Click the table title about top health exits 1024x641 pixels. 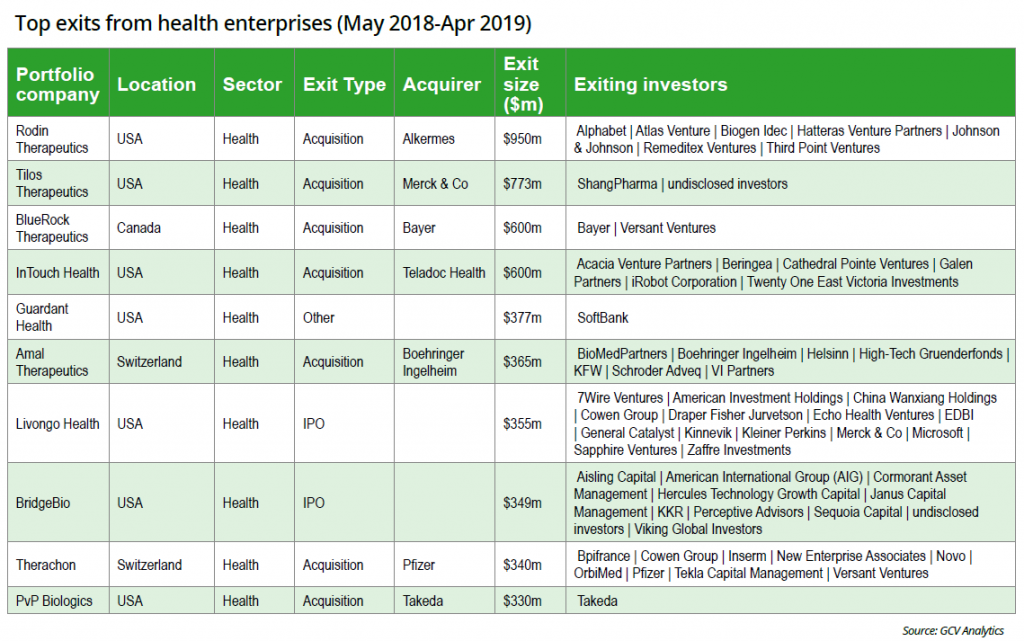coord(272,23)
